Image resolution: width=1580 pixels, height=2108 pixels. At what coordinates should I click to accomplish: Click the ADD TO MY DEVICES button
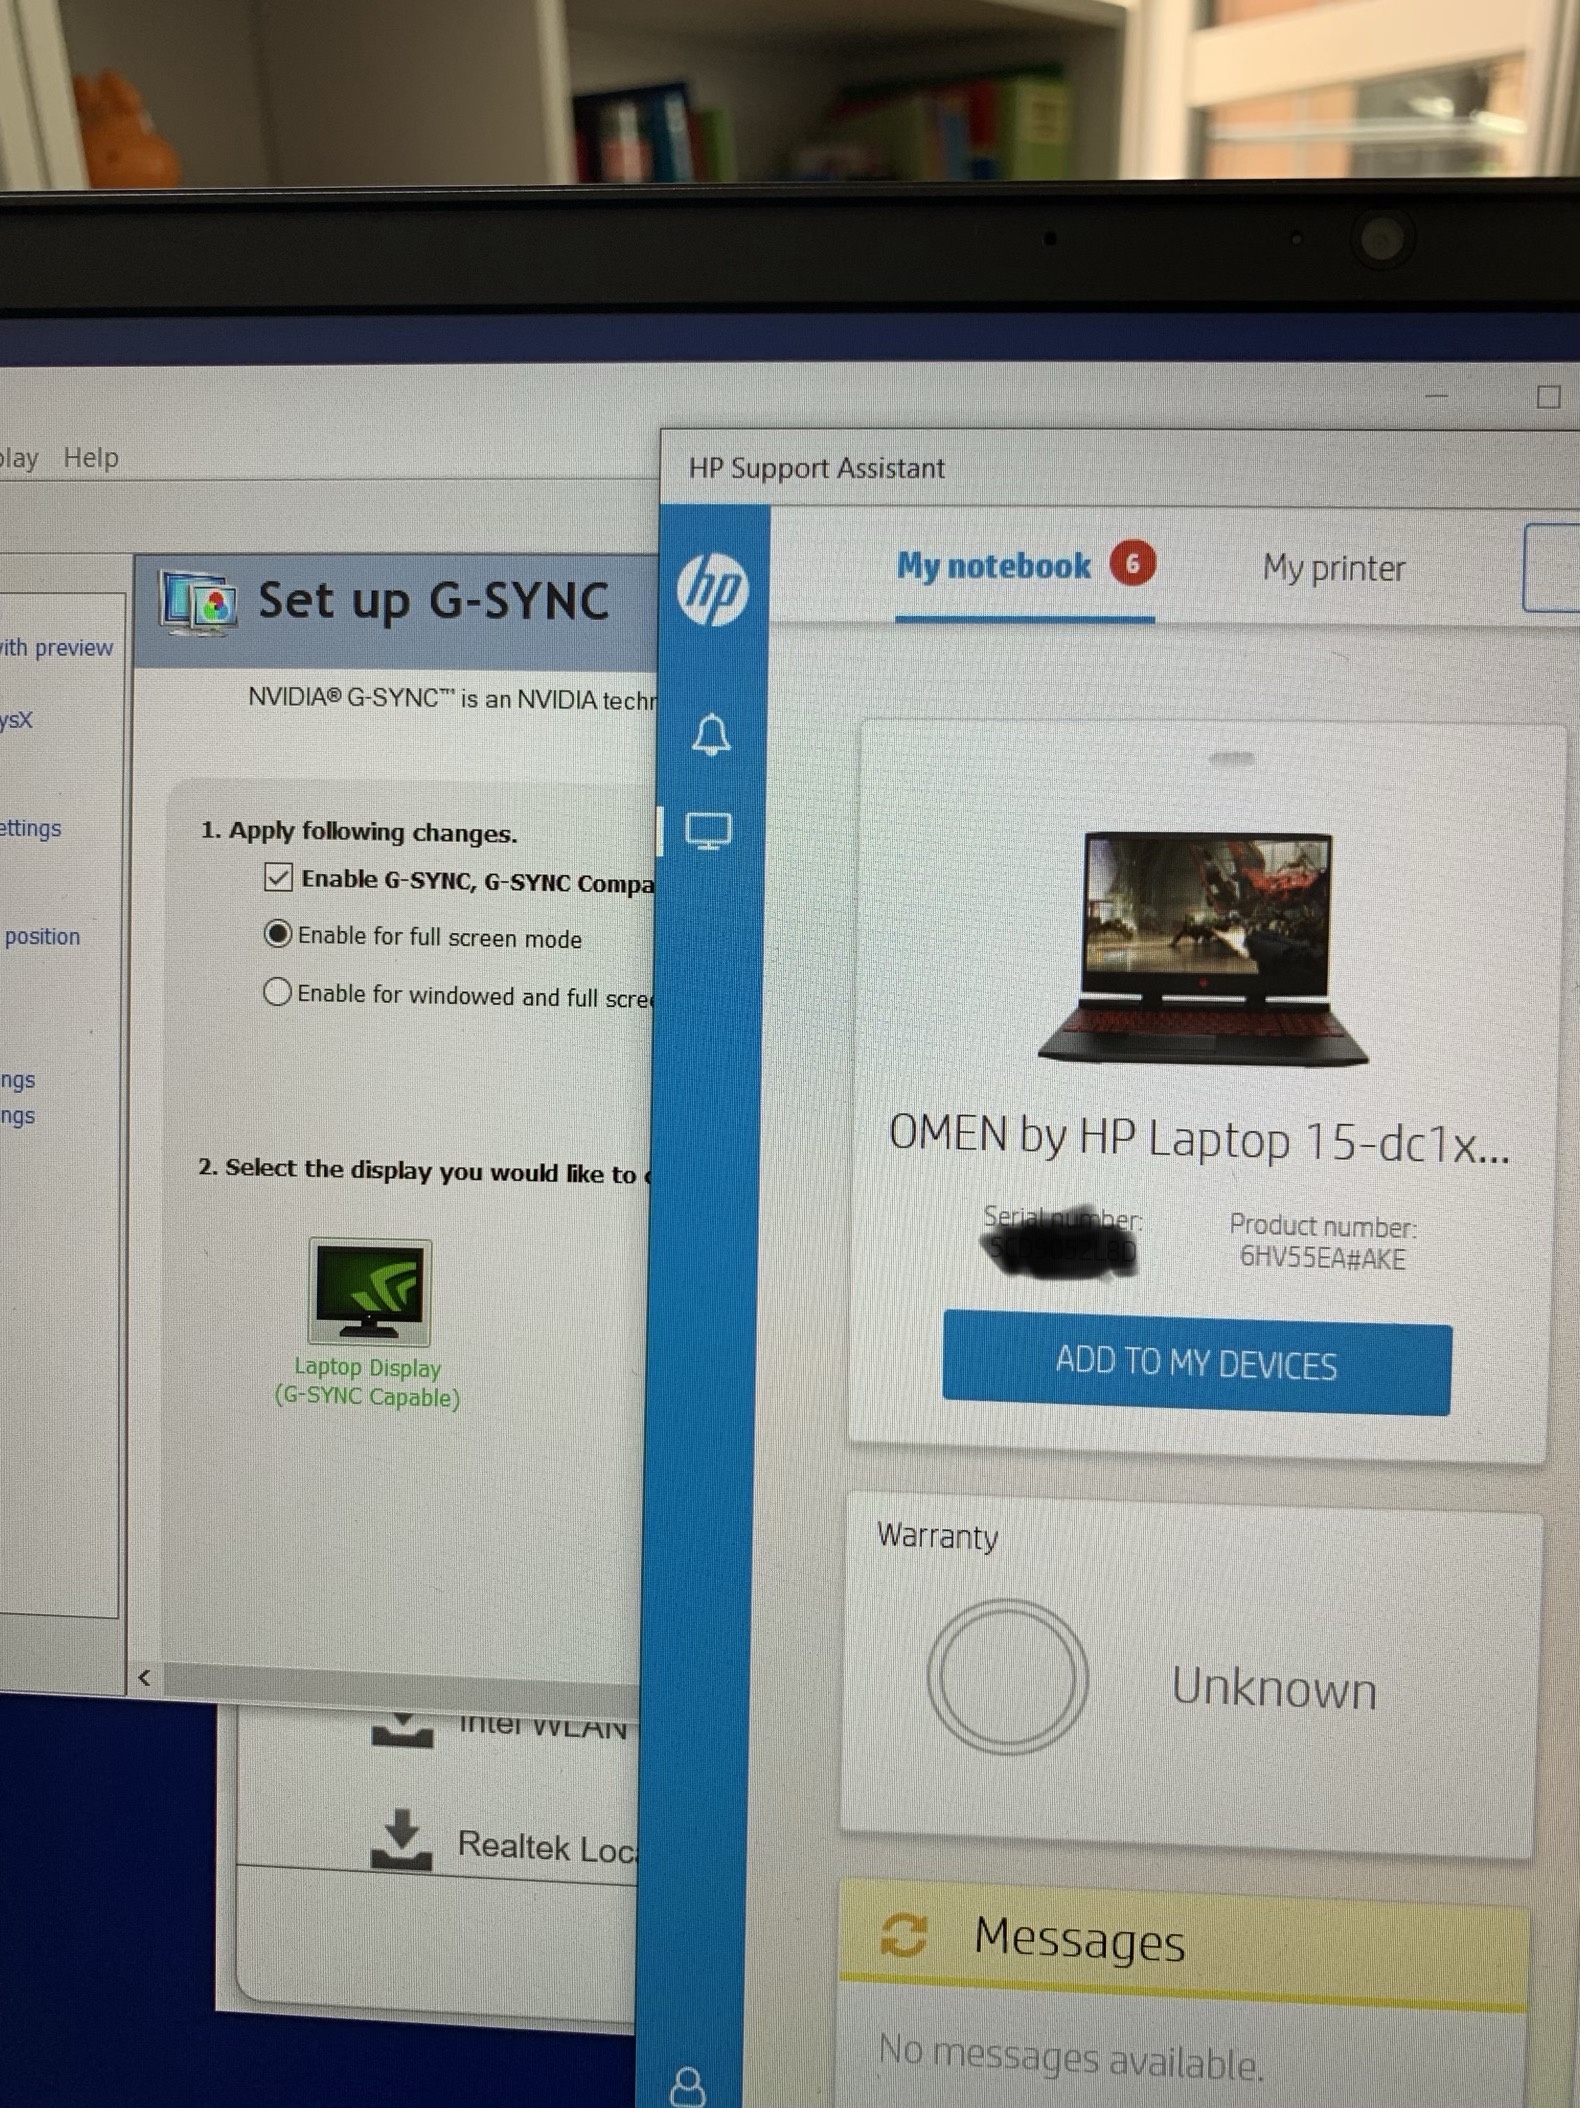pyautogui.click(x=1196, y=1362)
